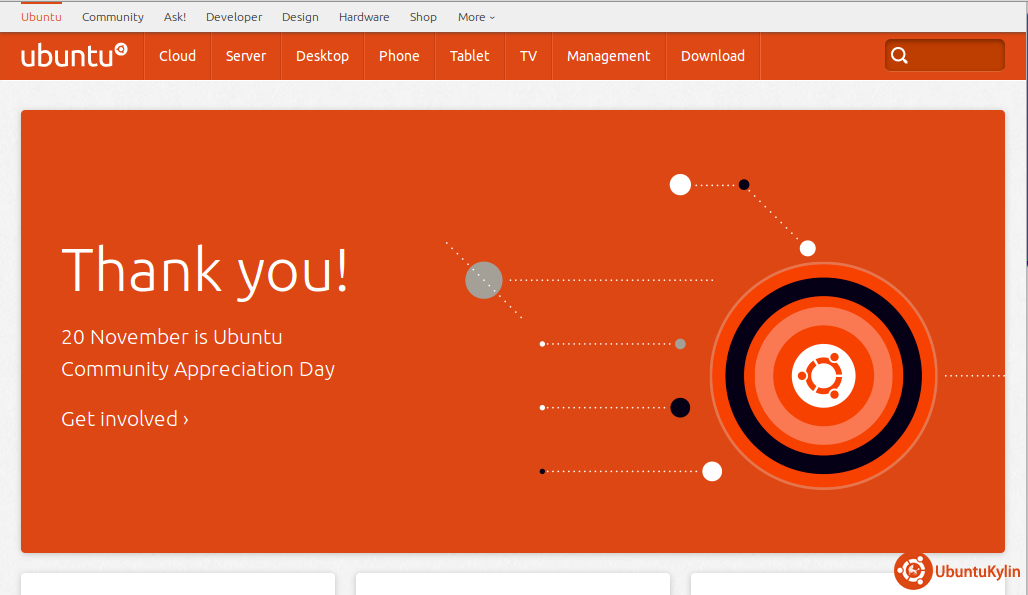Visit the Ask! link
Viewport: 1028px width, 595px height.
(175, 17)
